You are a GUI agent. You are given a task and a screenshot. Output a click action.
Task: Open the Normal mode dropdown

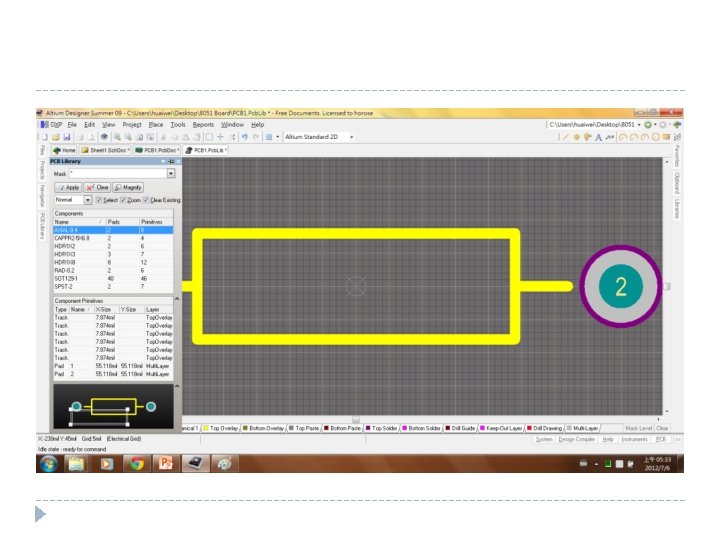coord(87,200)
